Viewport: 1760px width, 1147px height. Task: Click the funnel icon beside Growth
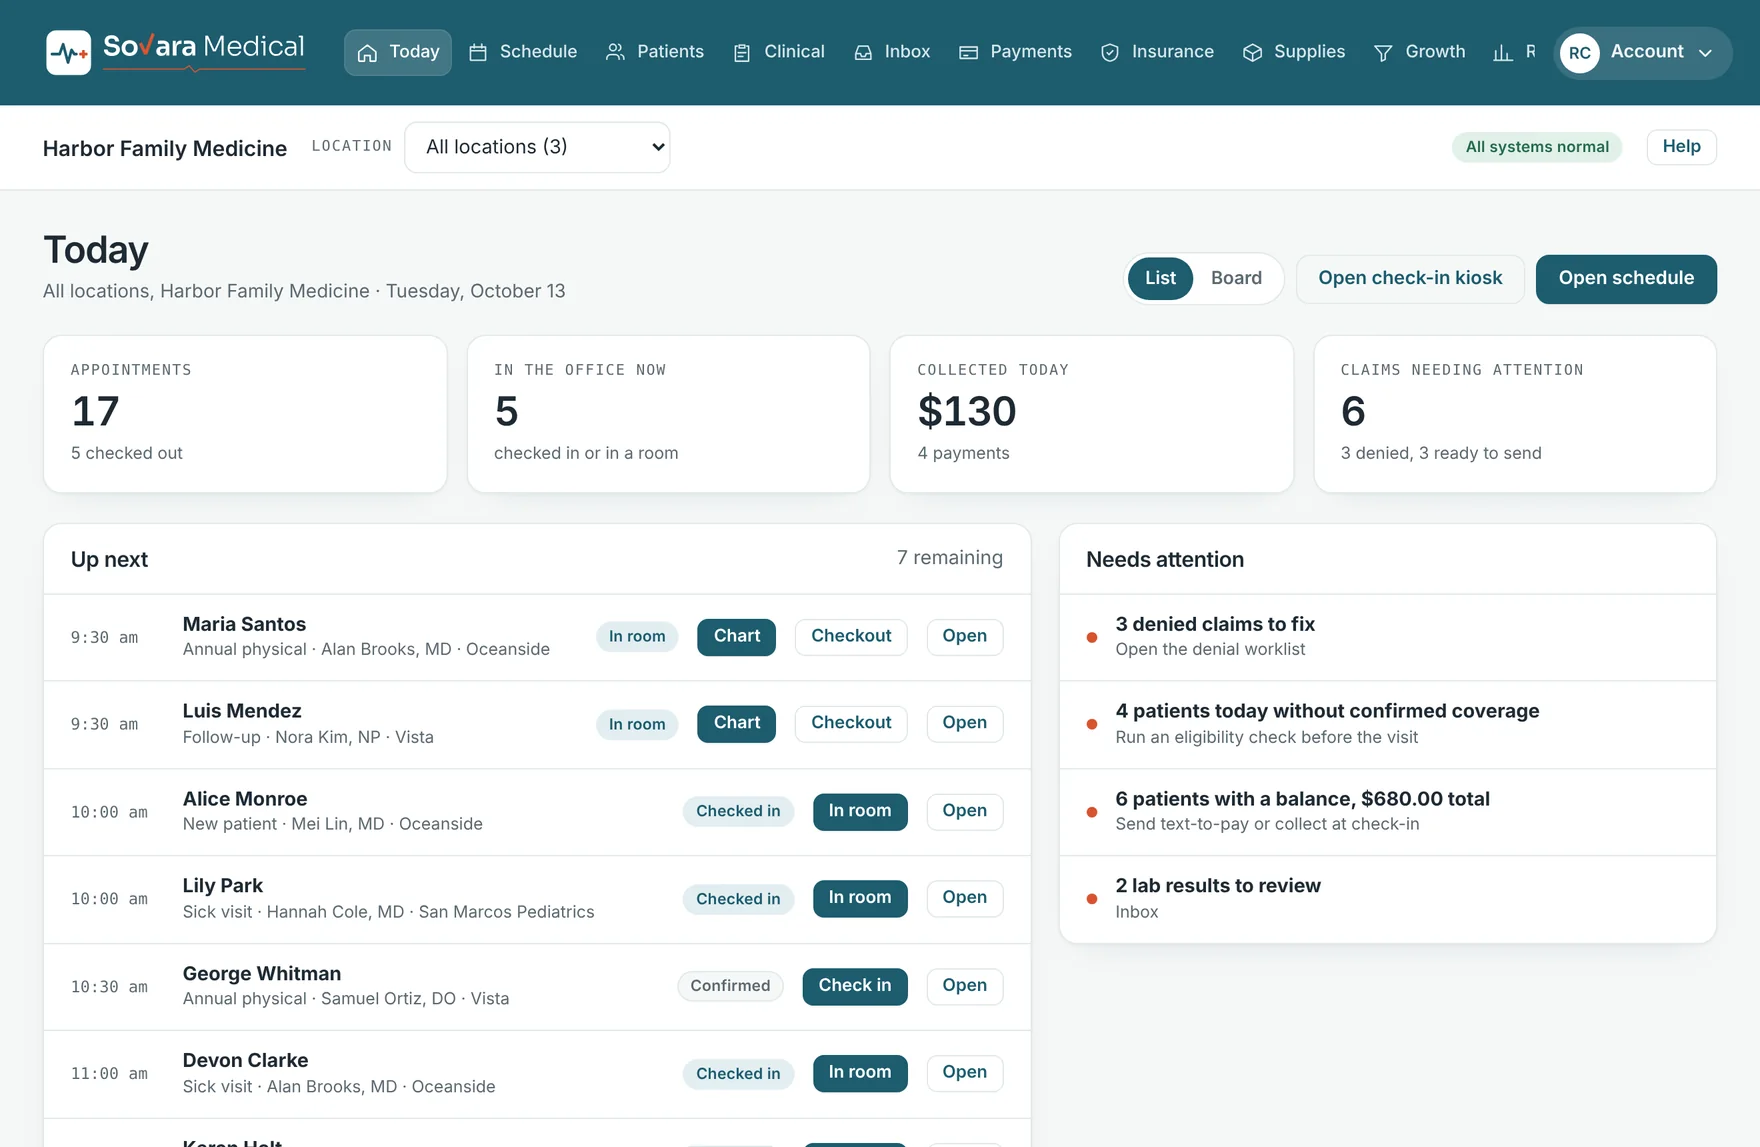coord(1383,53)
